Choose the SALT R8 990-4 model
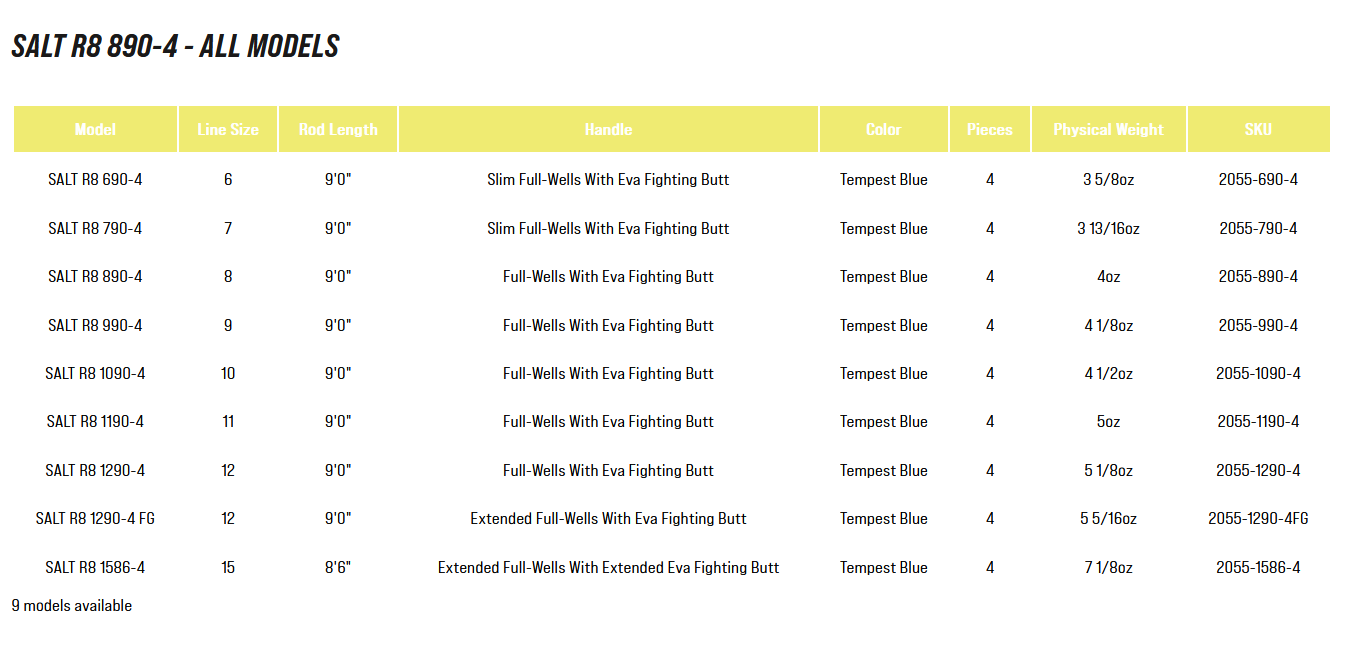 (x=95, y=326)
